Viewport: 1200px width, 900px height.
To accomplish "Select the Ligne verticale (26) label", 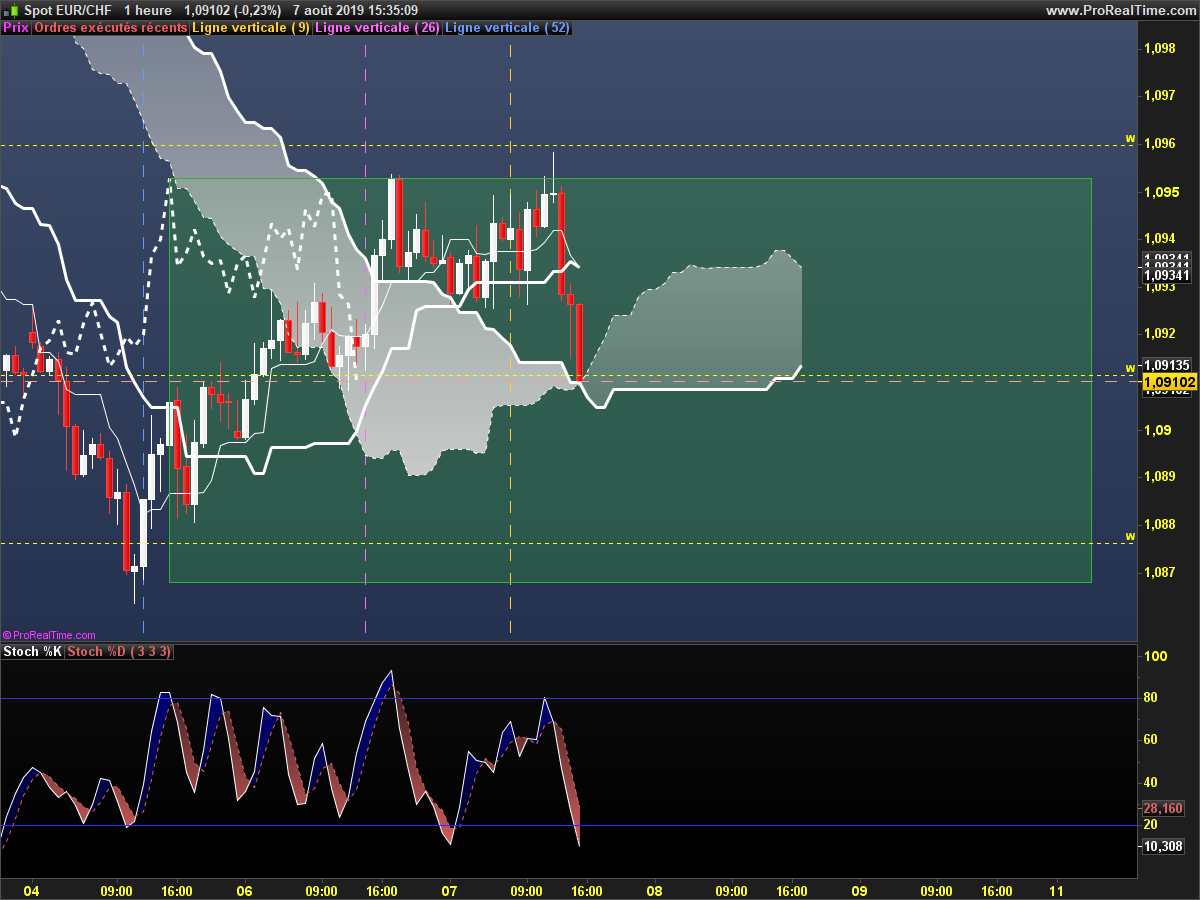I will (377, 28).
